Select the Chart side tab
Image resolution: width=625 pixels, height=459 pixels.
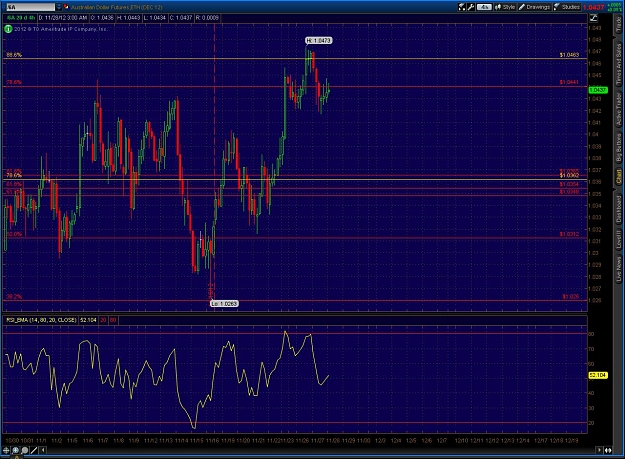pos(618,176)
